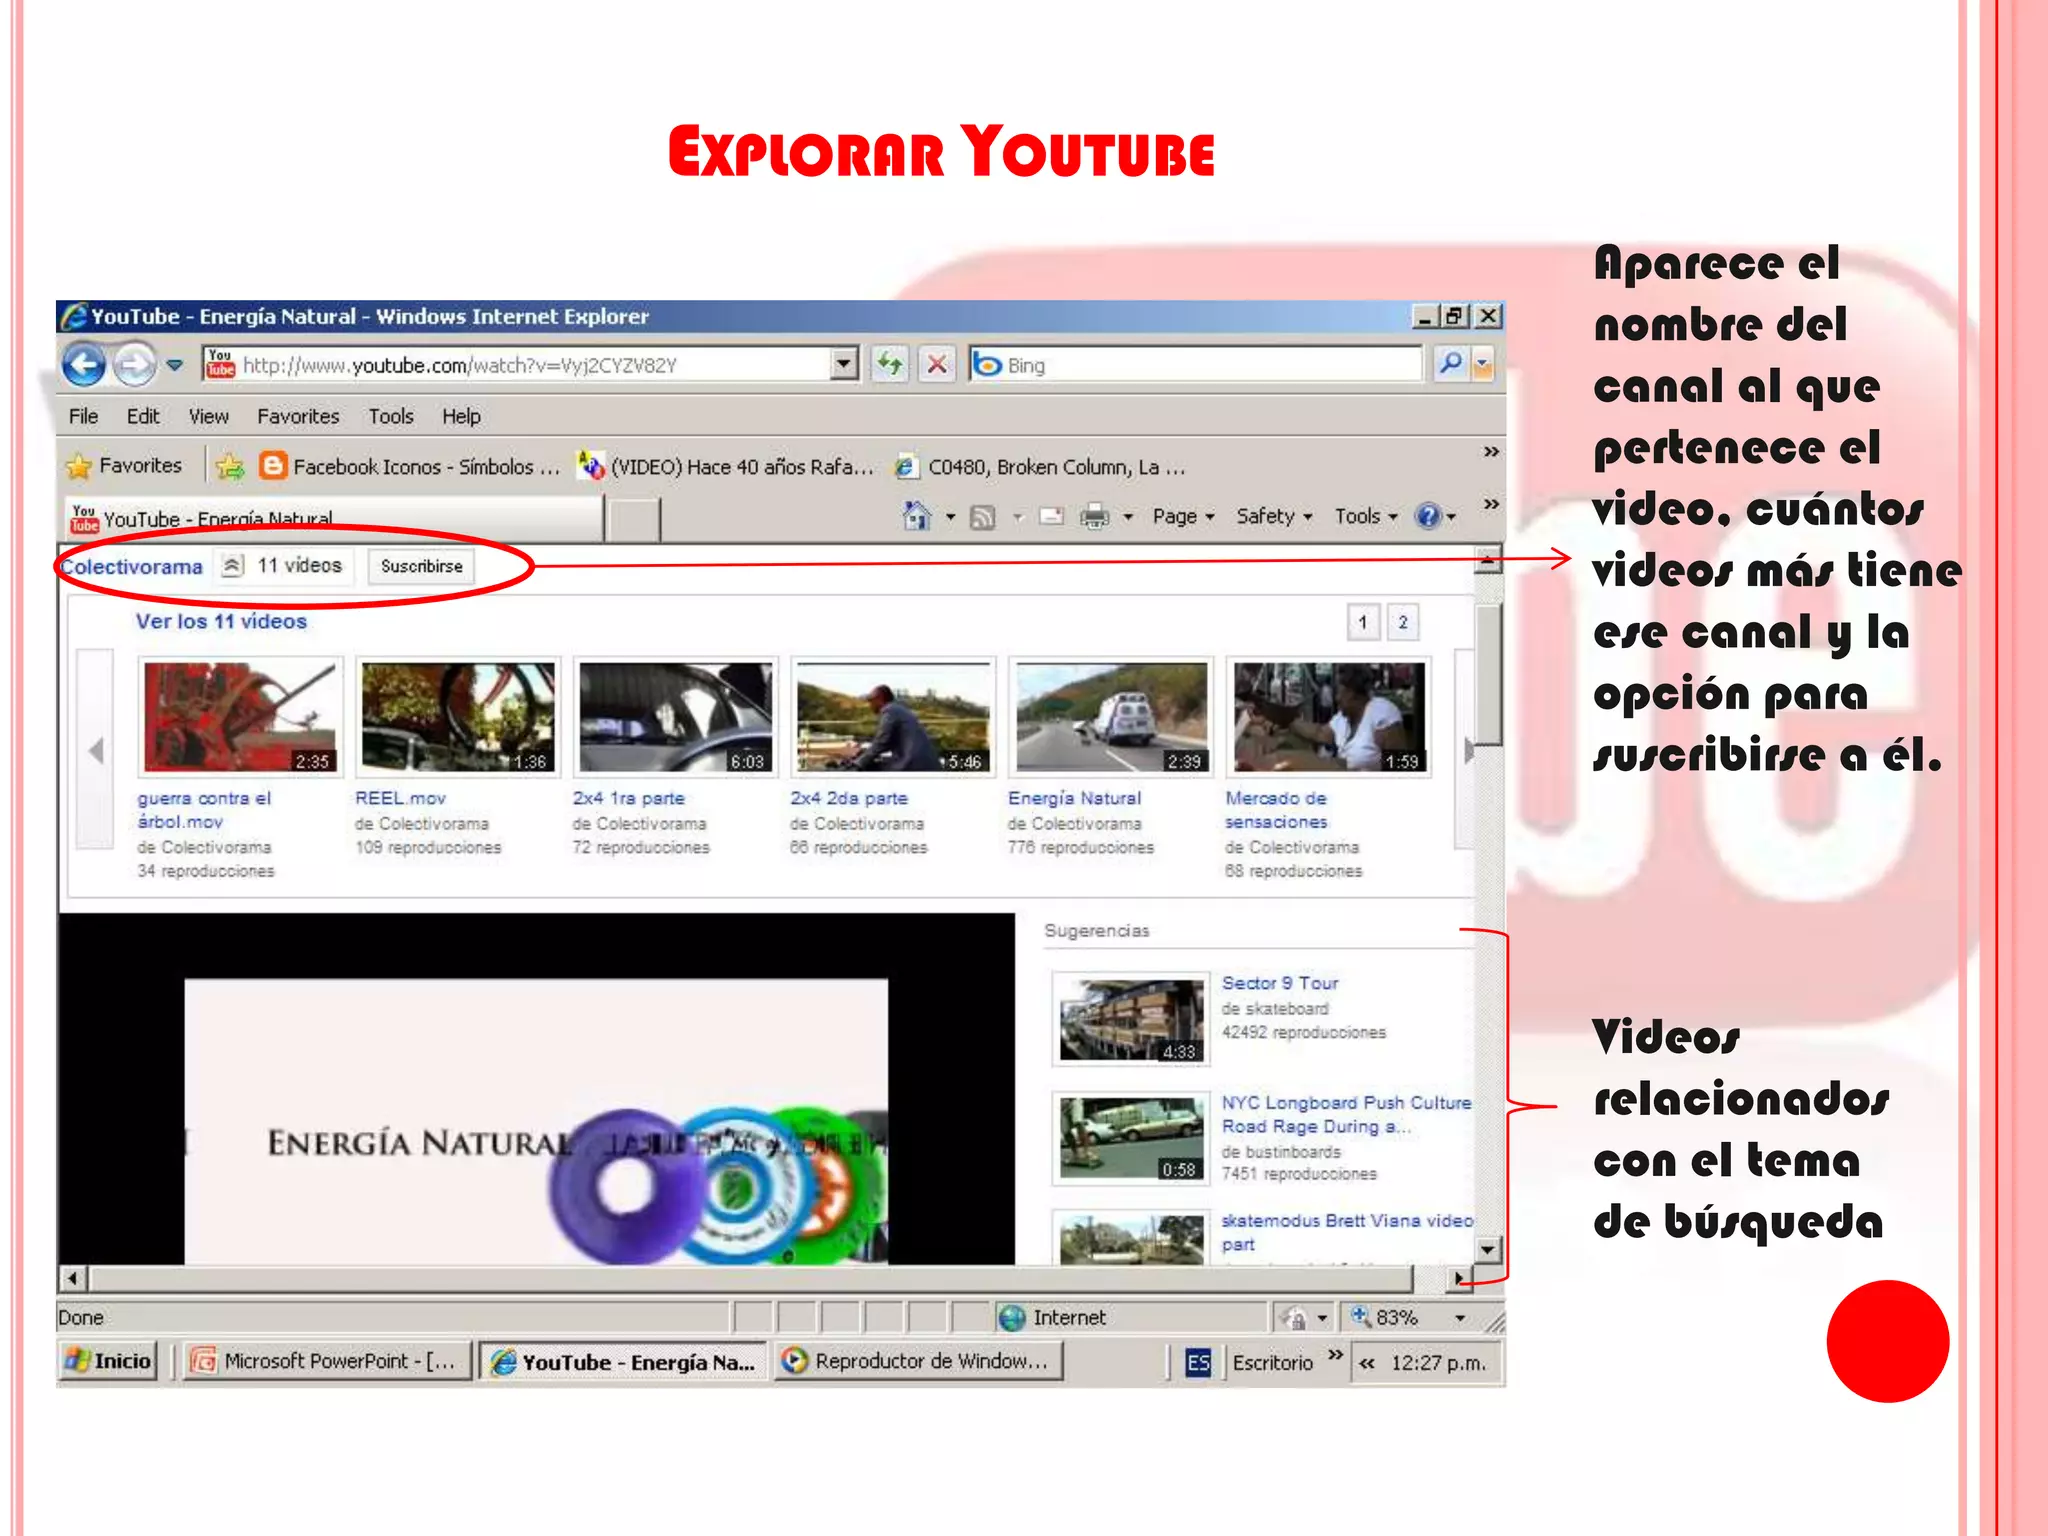This screenshot has width=2048, height=1536.
Task: Click the 2x4 2da parte title link
Action: click(849, 798)
